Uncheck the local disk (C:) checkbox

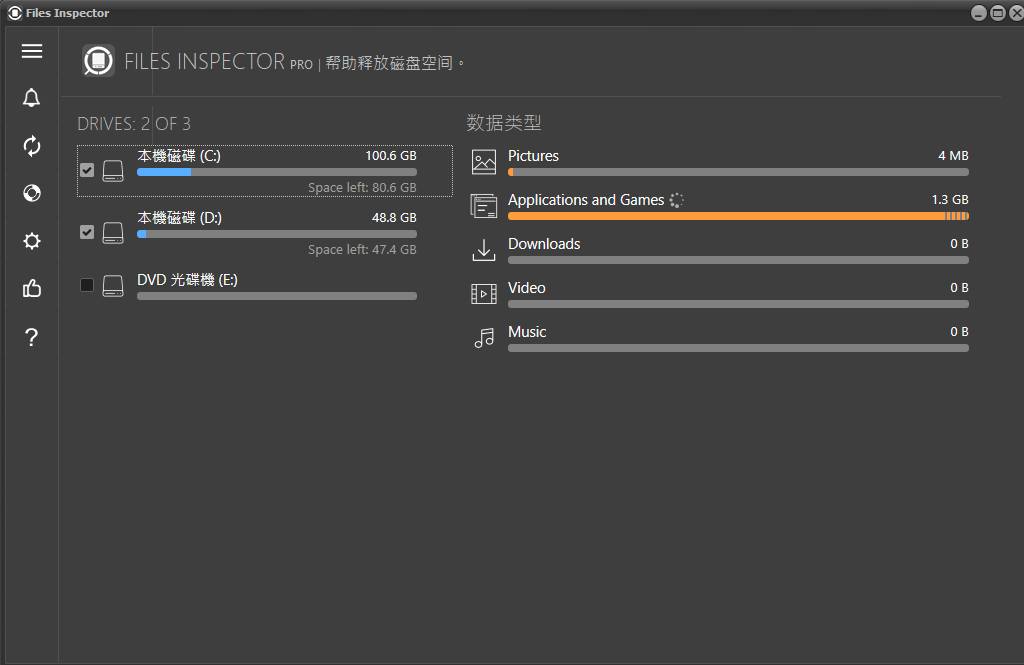pyautogui.click(x=87, y=171)
